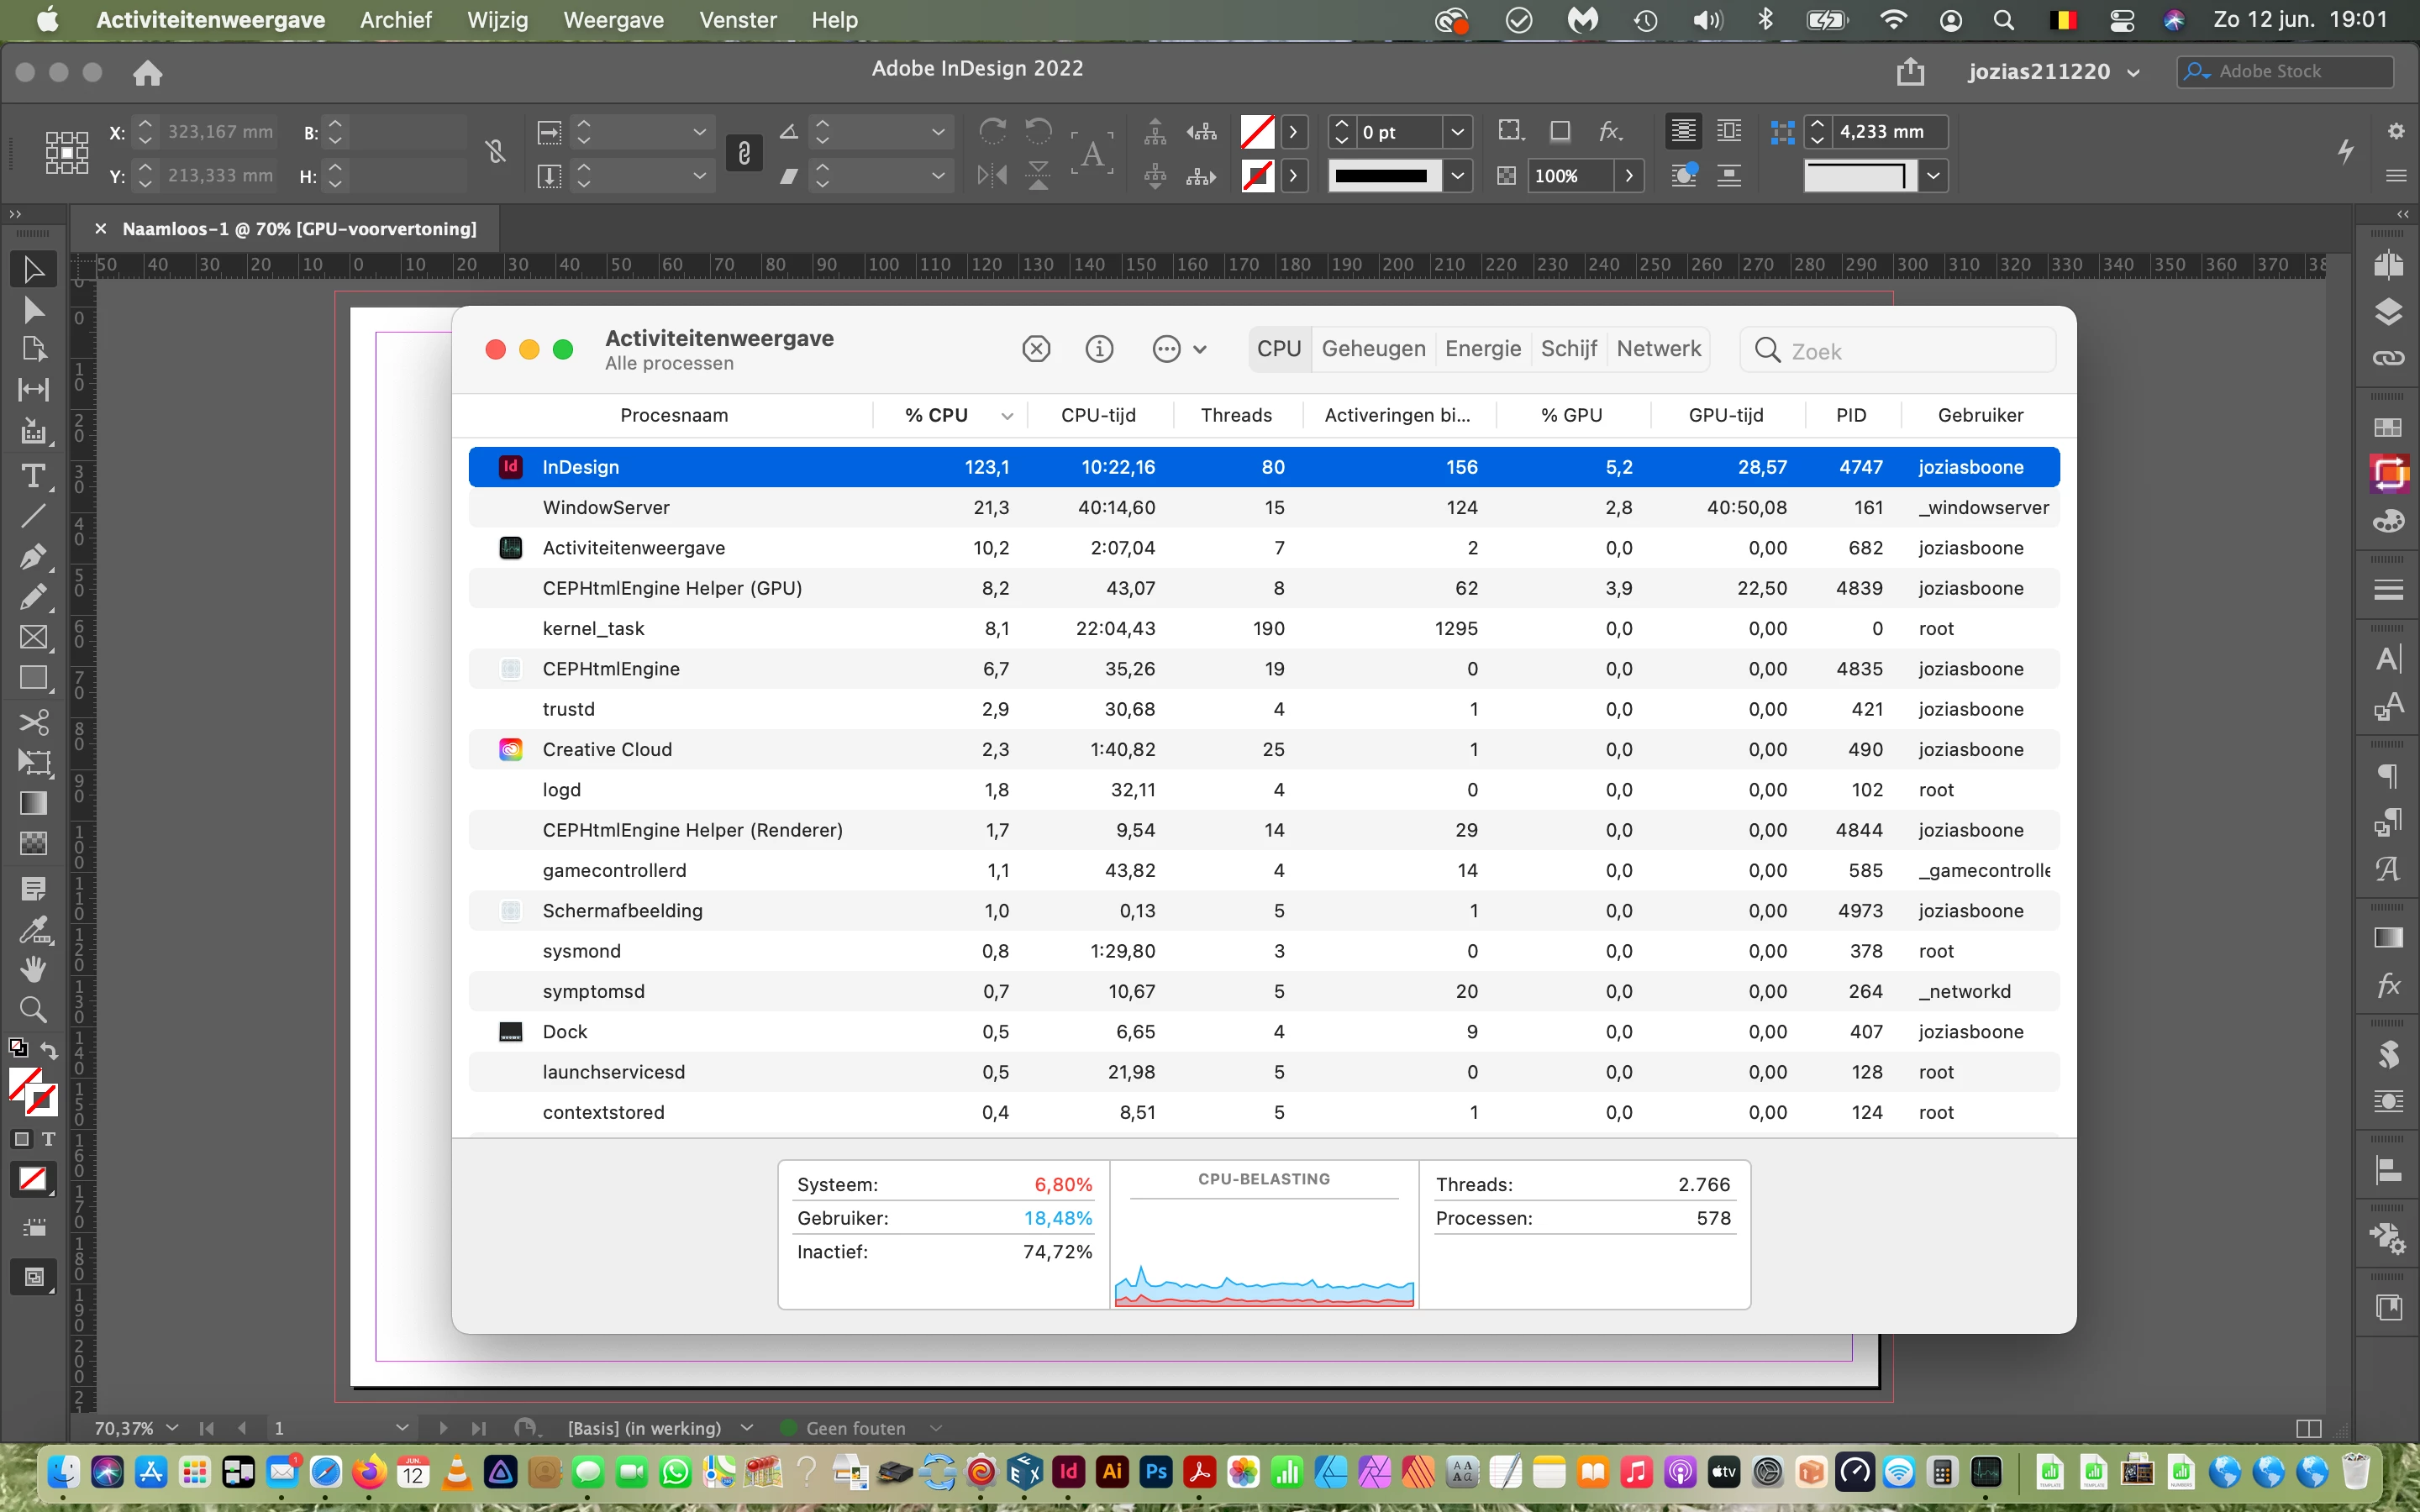The width and height of the screenshot is (2420, 1512).
Task: Click the process info button
Action: coord(1099,349)
